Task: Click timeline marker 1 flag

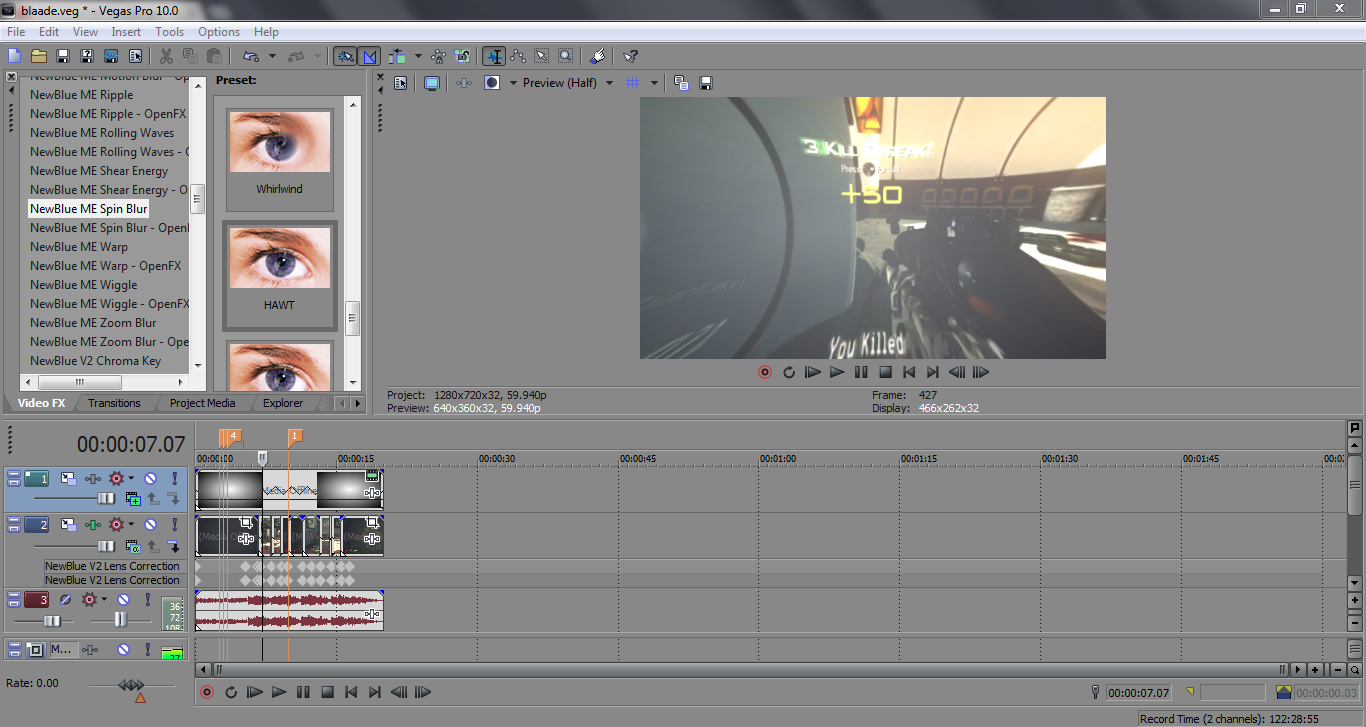Action: [295, 436]
